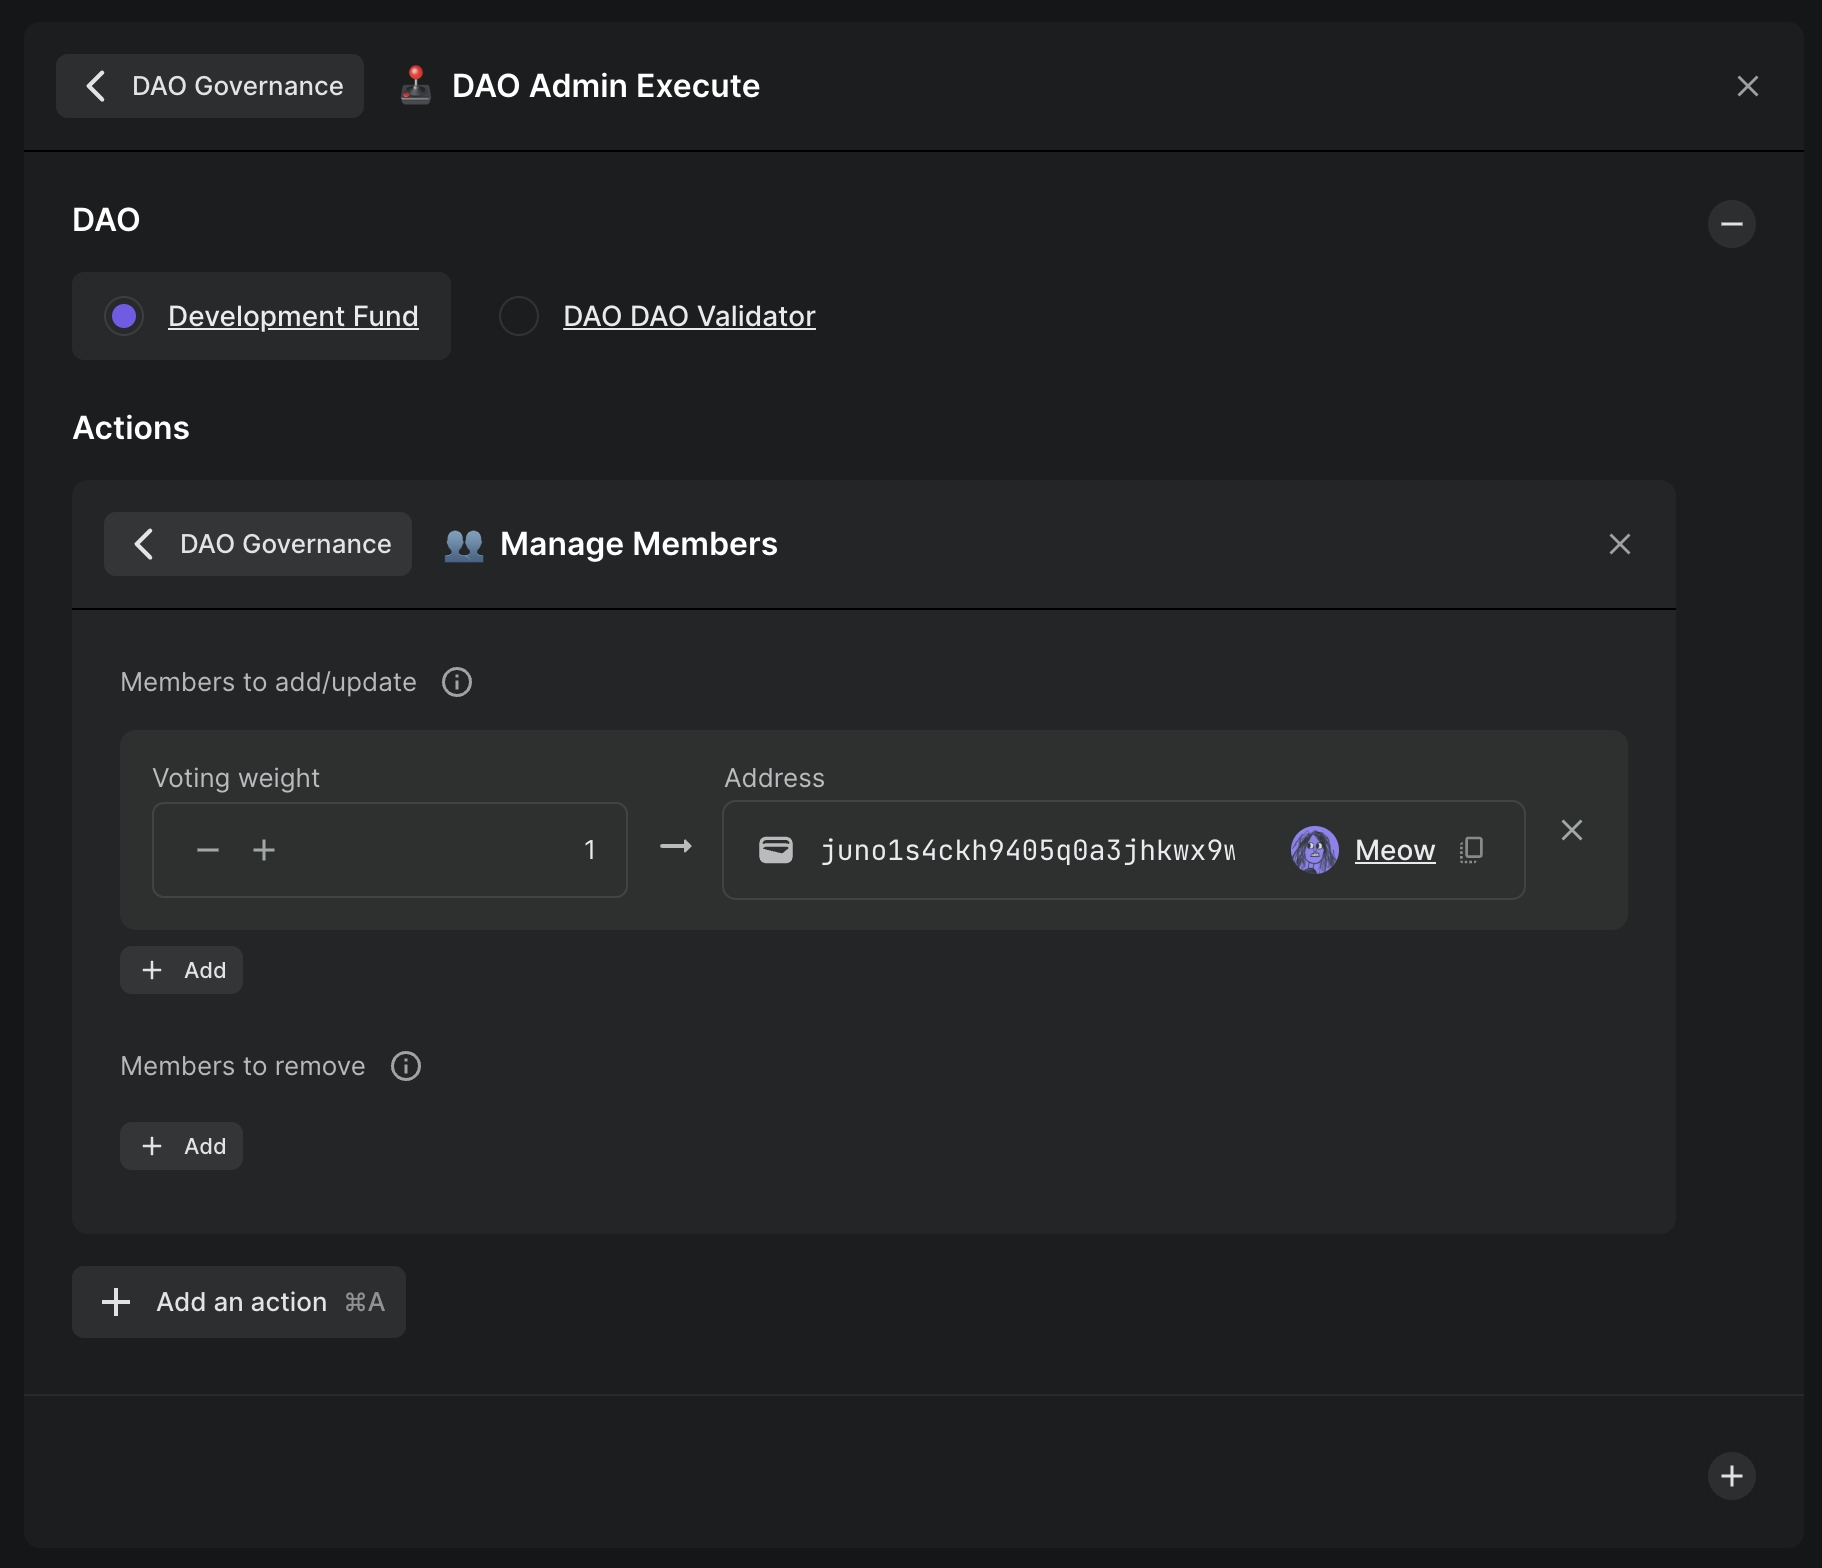
Task: Click the info icon beside Members to remove
Action: [406, 1066]
